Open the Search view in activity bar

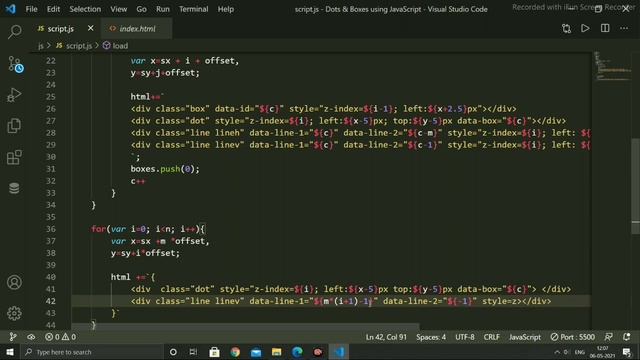[14, 32]
